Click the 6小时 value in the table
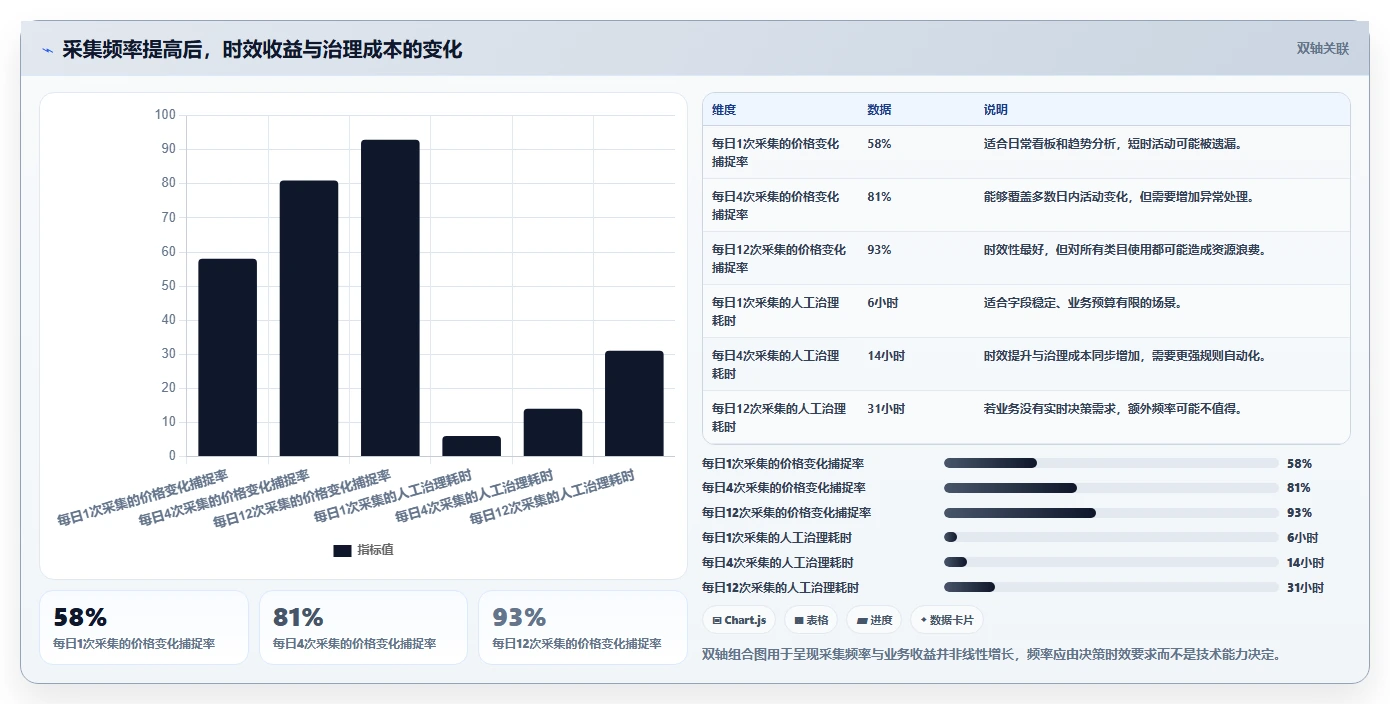1390x704 pixels. click(x=882, y=303)
